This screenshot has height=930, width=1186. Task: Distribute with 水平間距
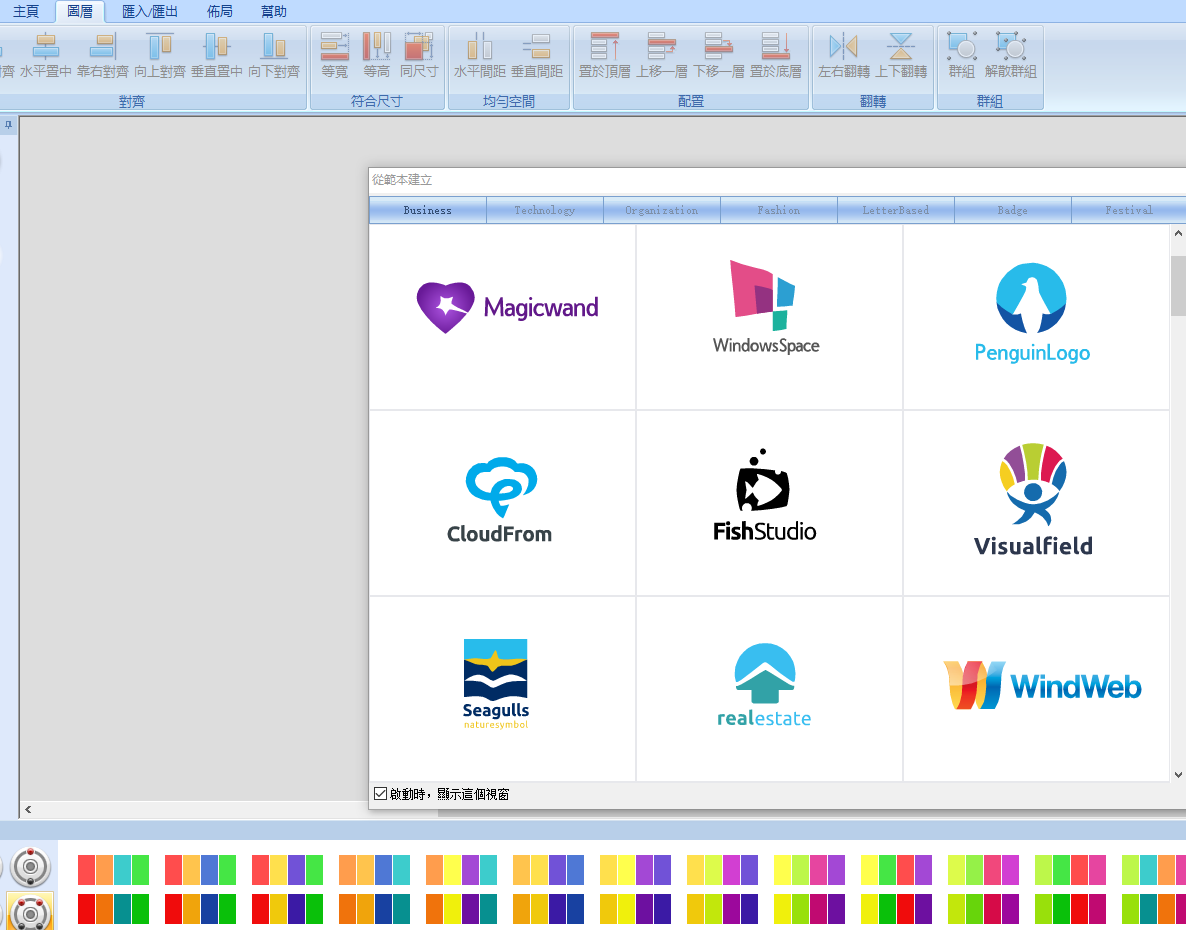tap(480, 55)
